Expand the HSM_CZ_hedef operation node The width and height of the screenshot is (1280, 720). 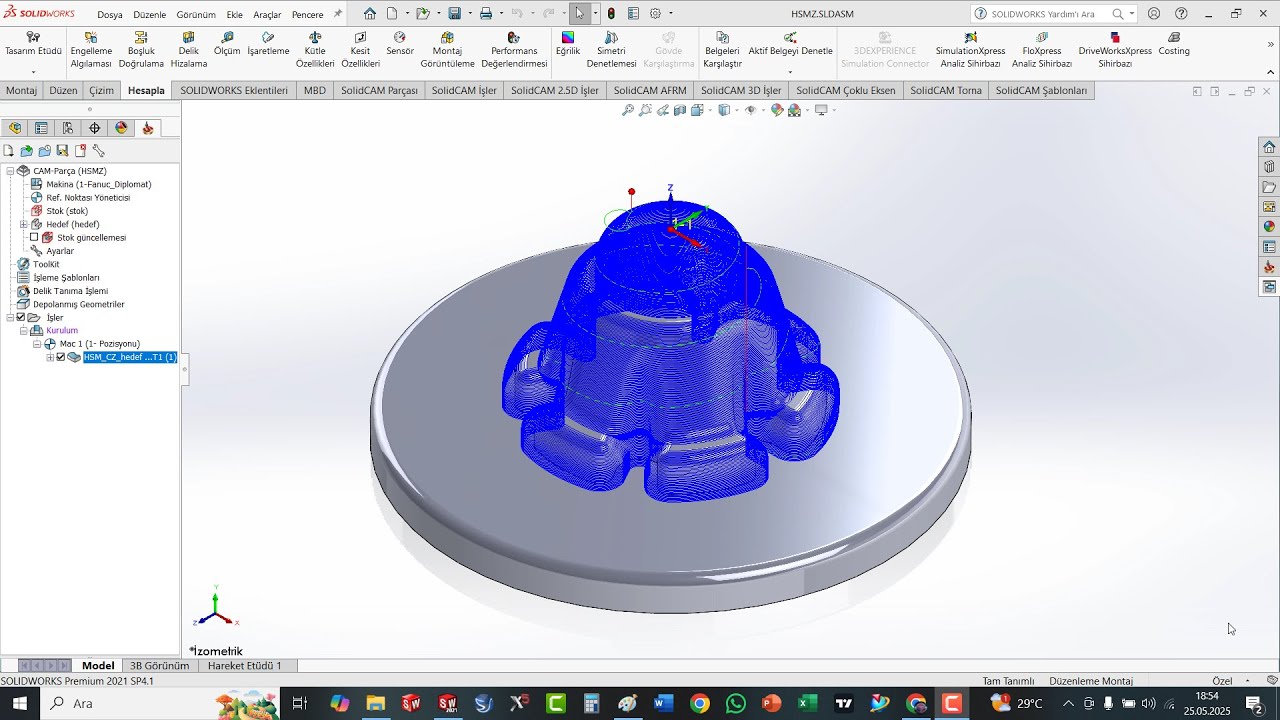coord(50,357)
